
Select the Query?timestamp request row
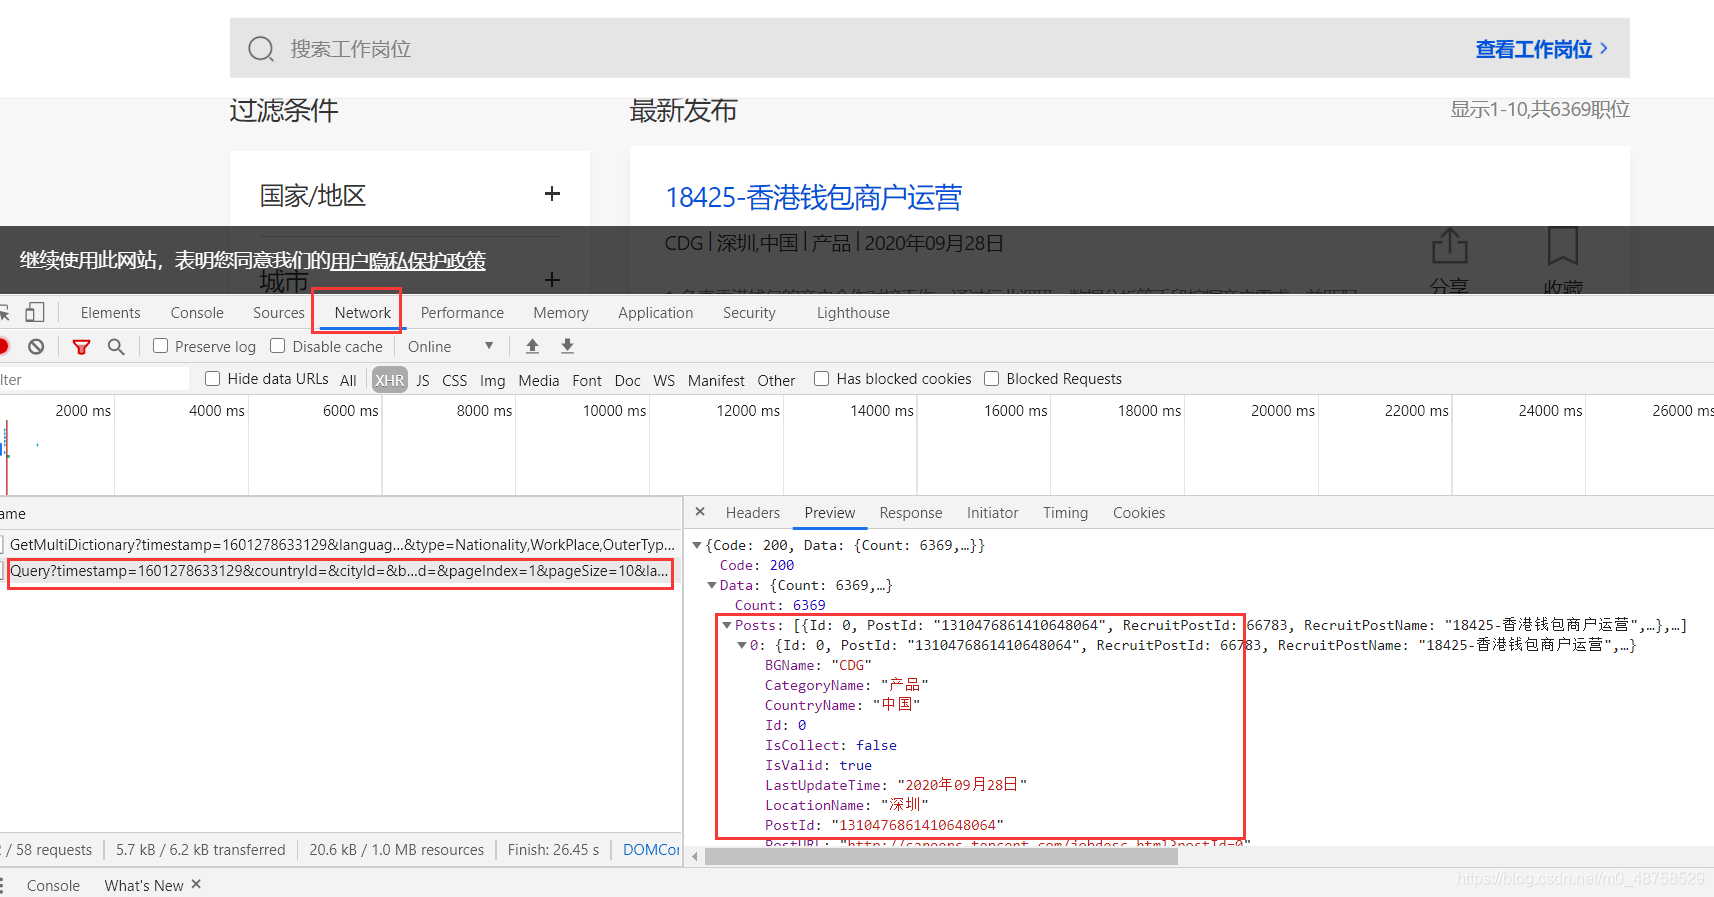tap(339, 570)
